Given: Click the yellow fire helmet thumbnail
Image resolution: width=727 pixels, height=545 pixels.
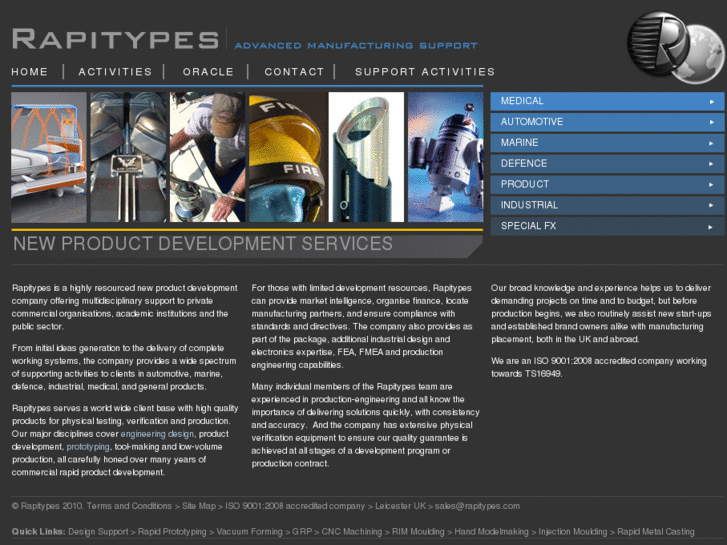Looking at the screenshot, I should point(287,157).
